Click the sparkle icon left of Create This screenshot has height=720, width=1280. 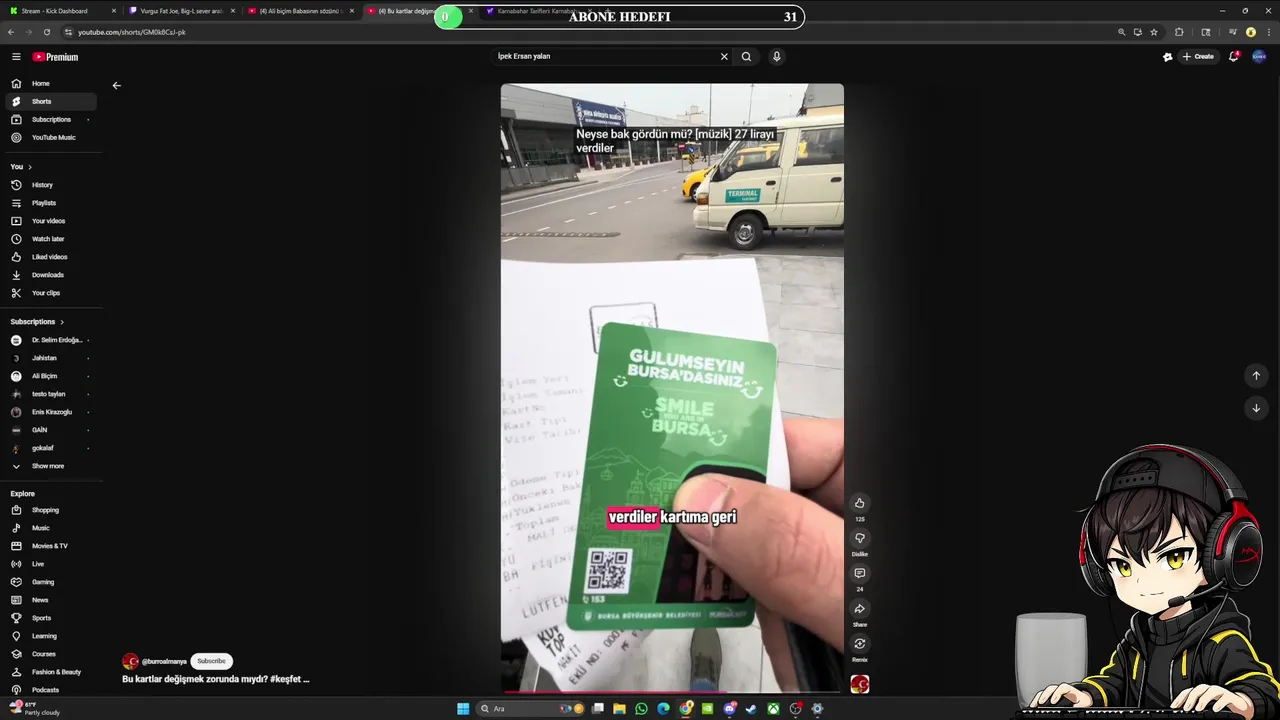[x=1167, y=57]
